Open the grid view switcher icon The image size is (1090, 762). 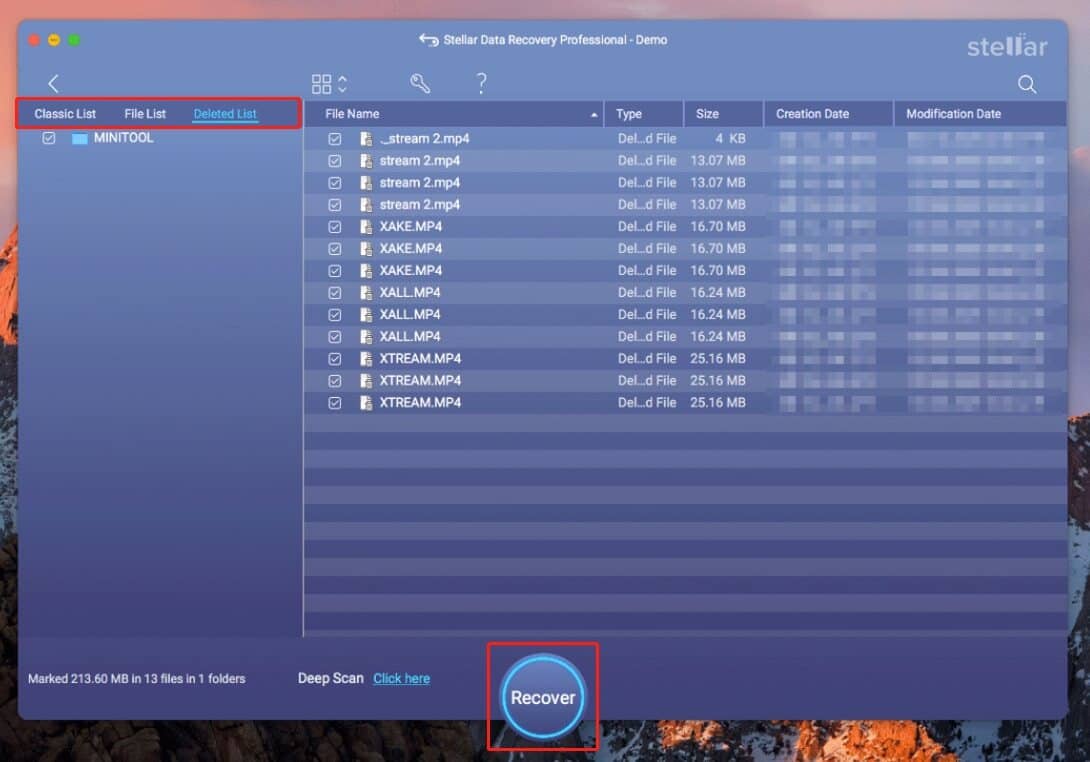321,84
